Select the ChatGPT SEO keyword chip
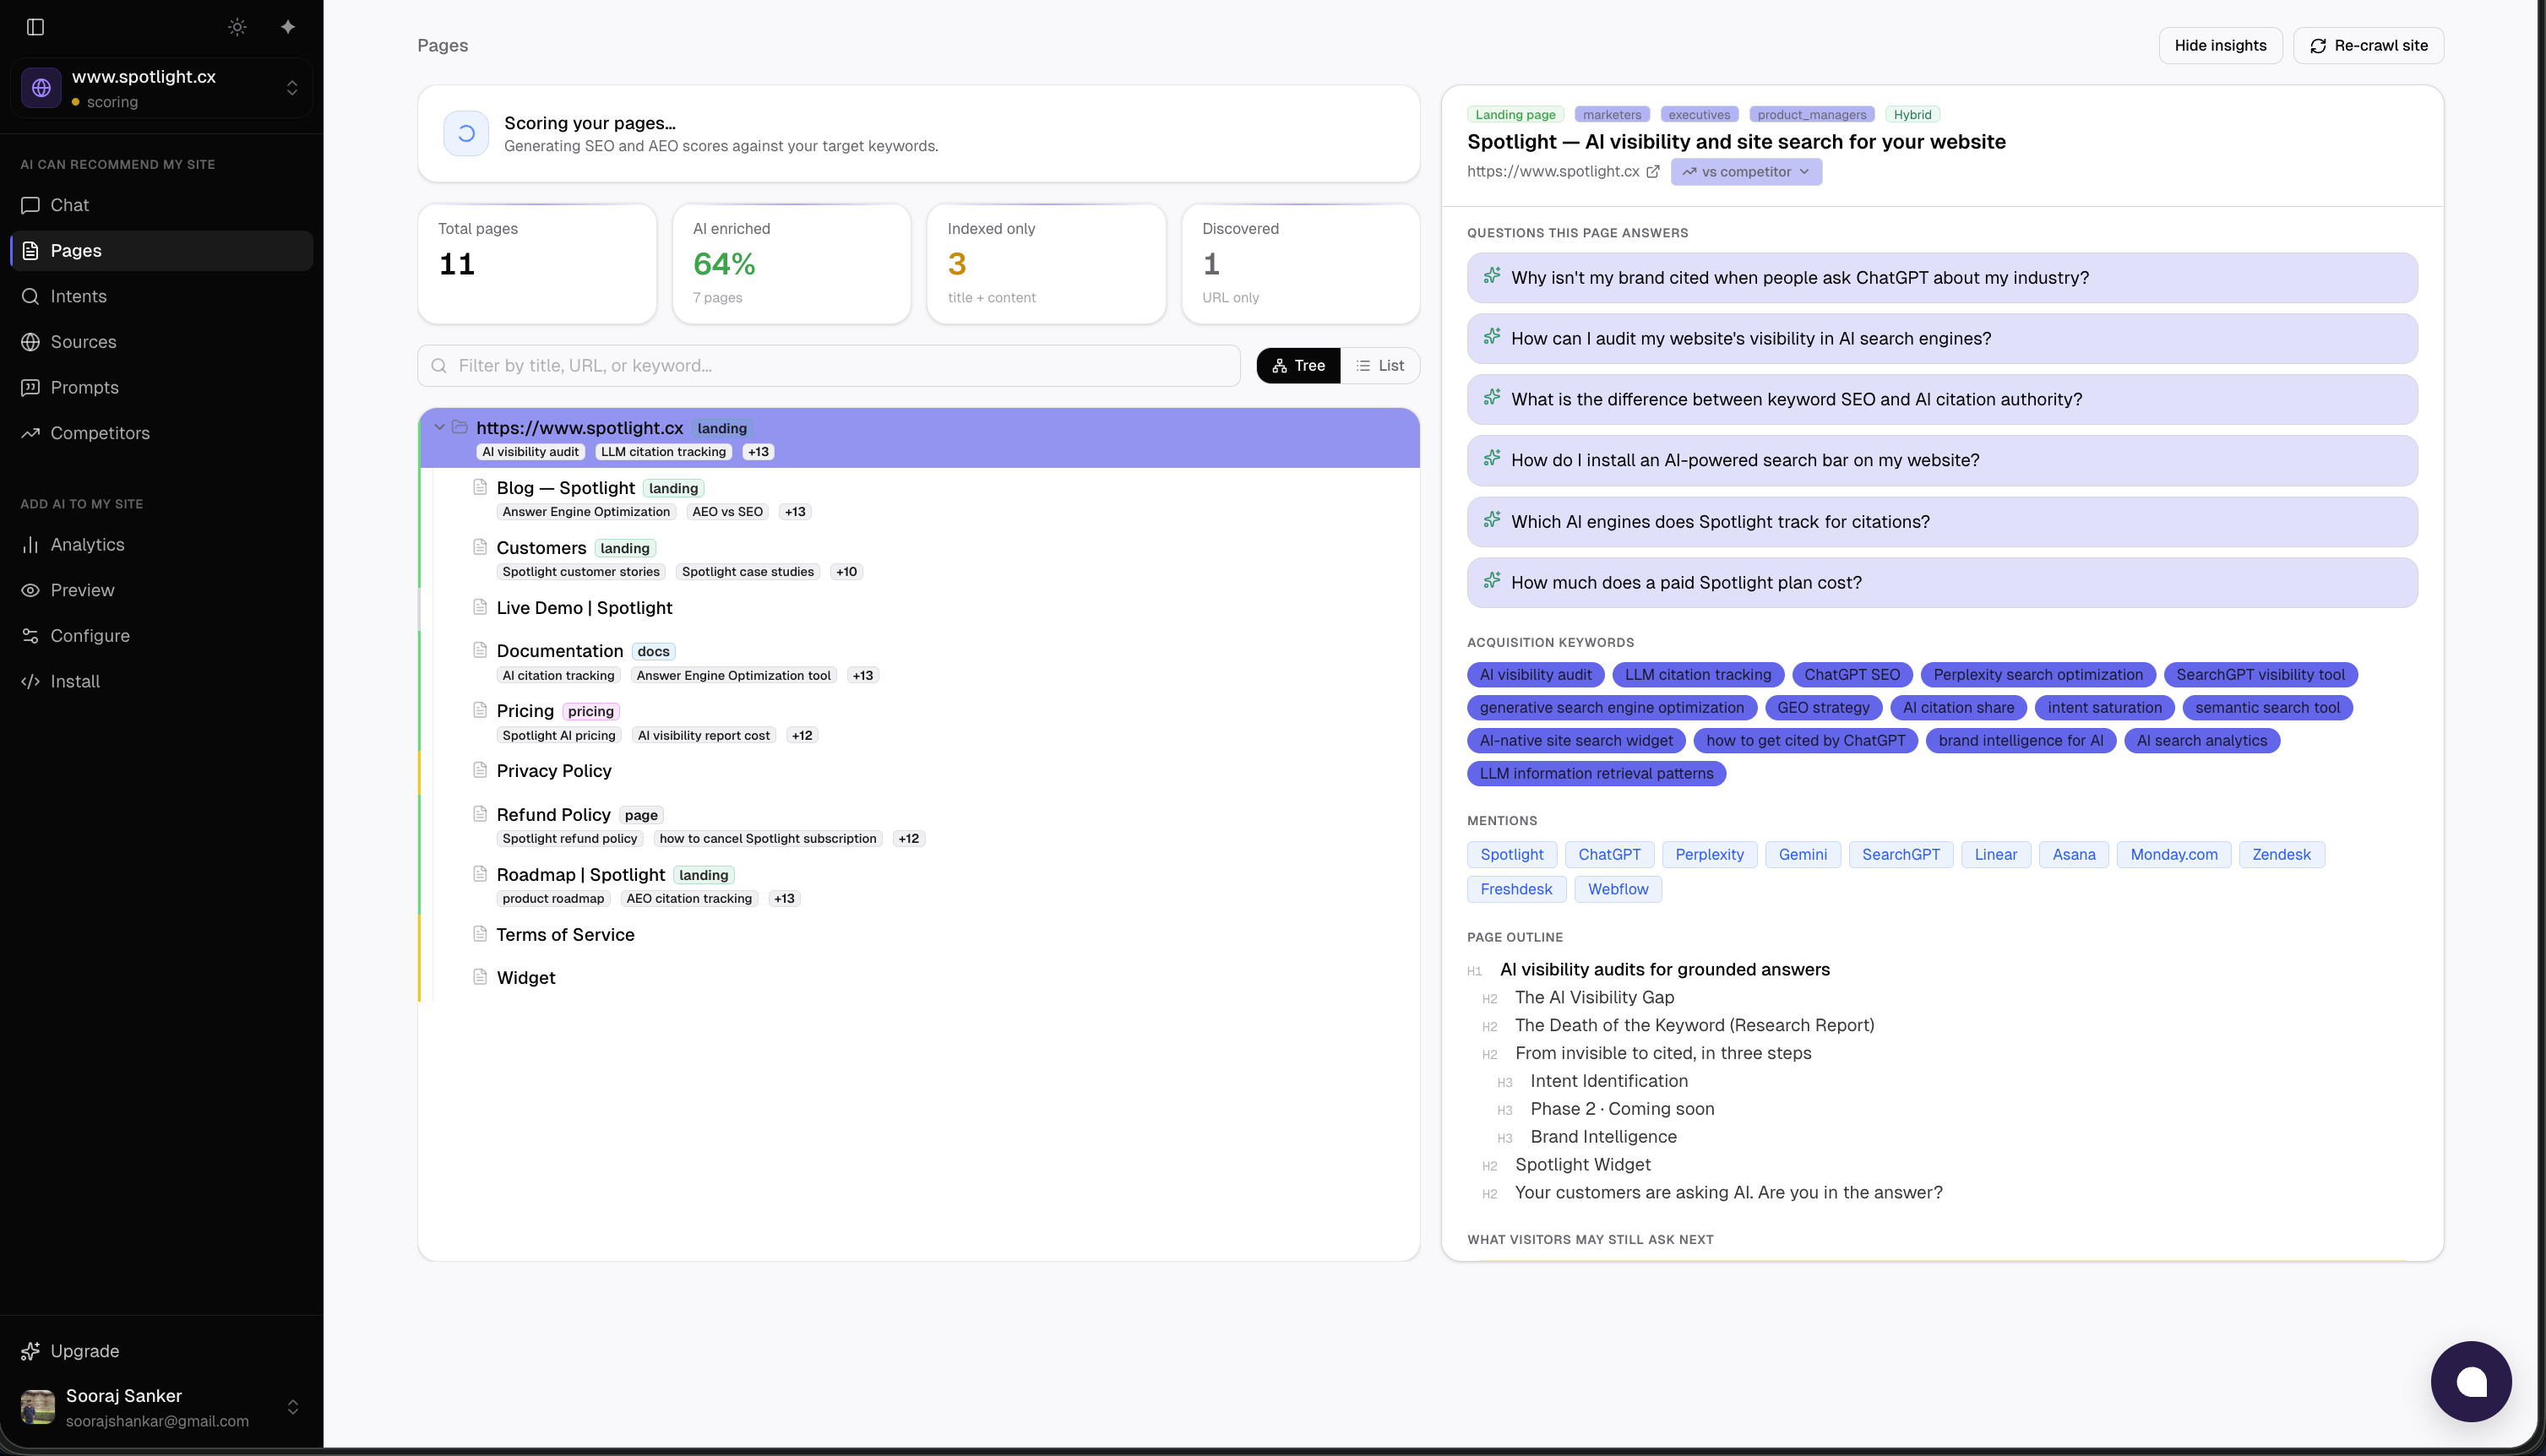 click(1852, 675)
